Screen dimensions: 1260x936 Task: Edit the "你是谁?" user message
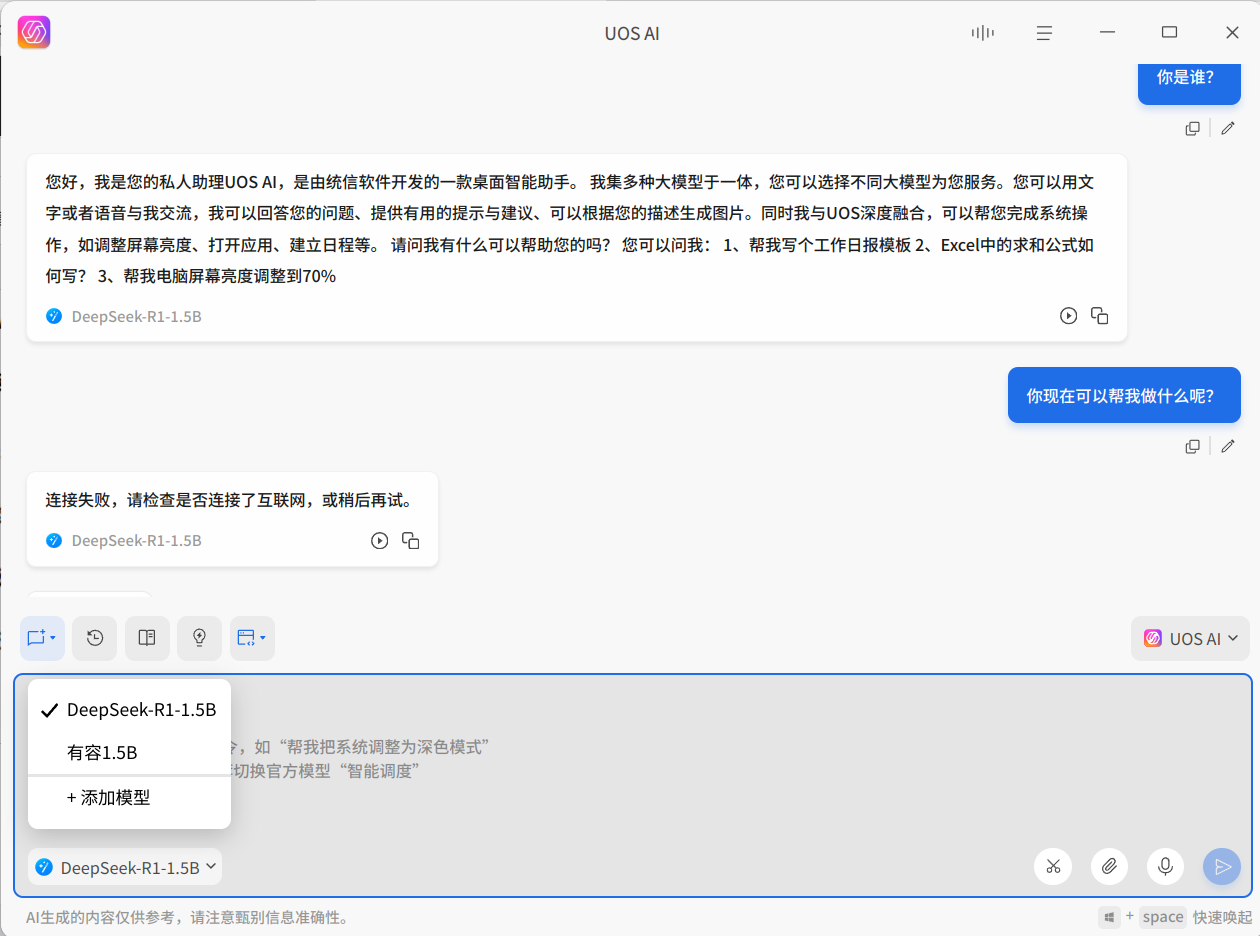tap(1228, 128)
